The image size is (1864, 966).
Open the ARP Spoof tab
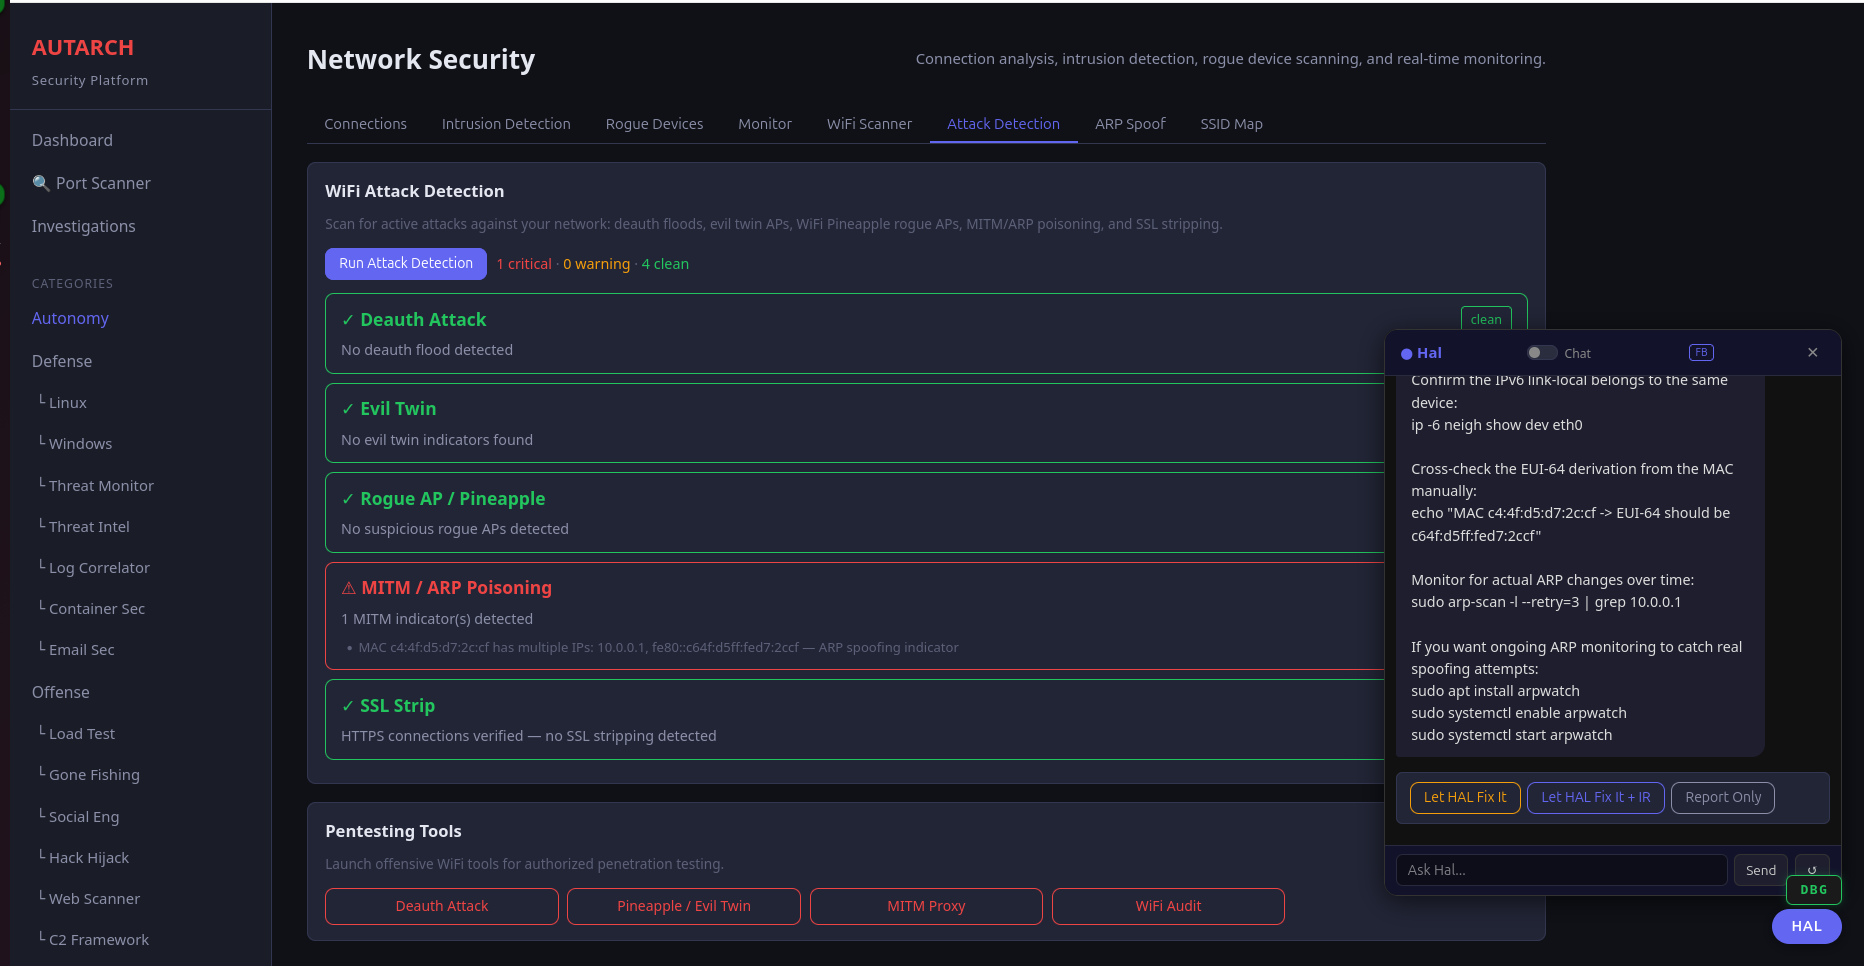(1130, 123)
